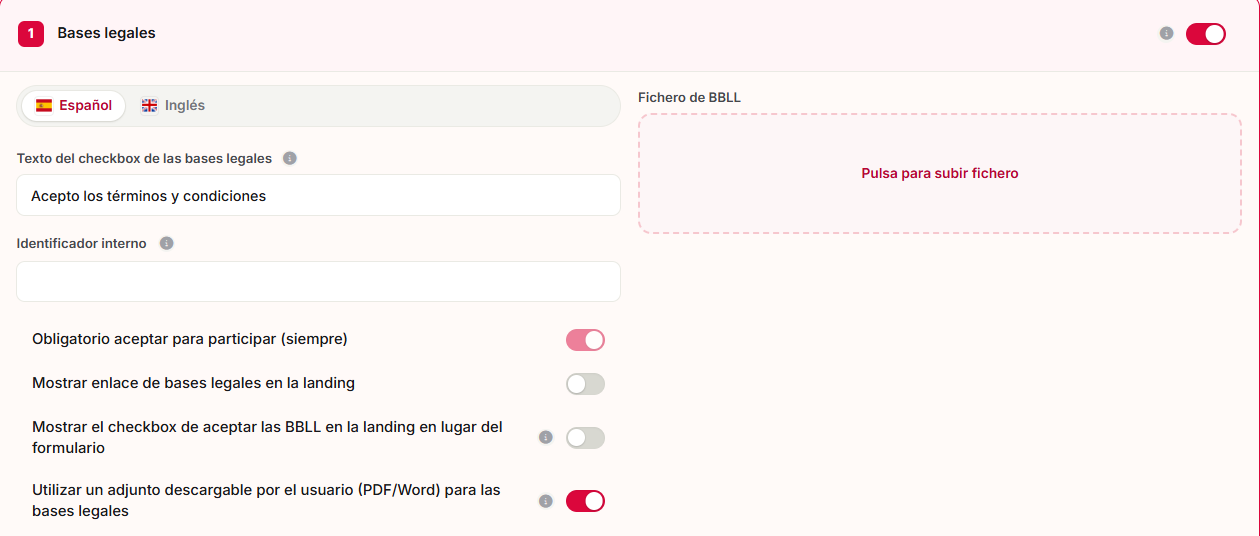Screen dimensions: 1260x536
Task: Click the red number 1 badge
Action: point(31,33)
